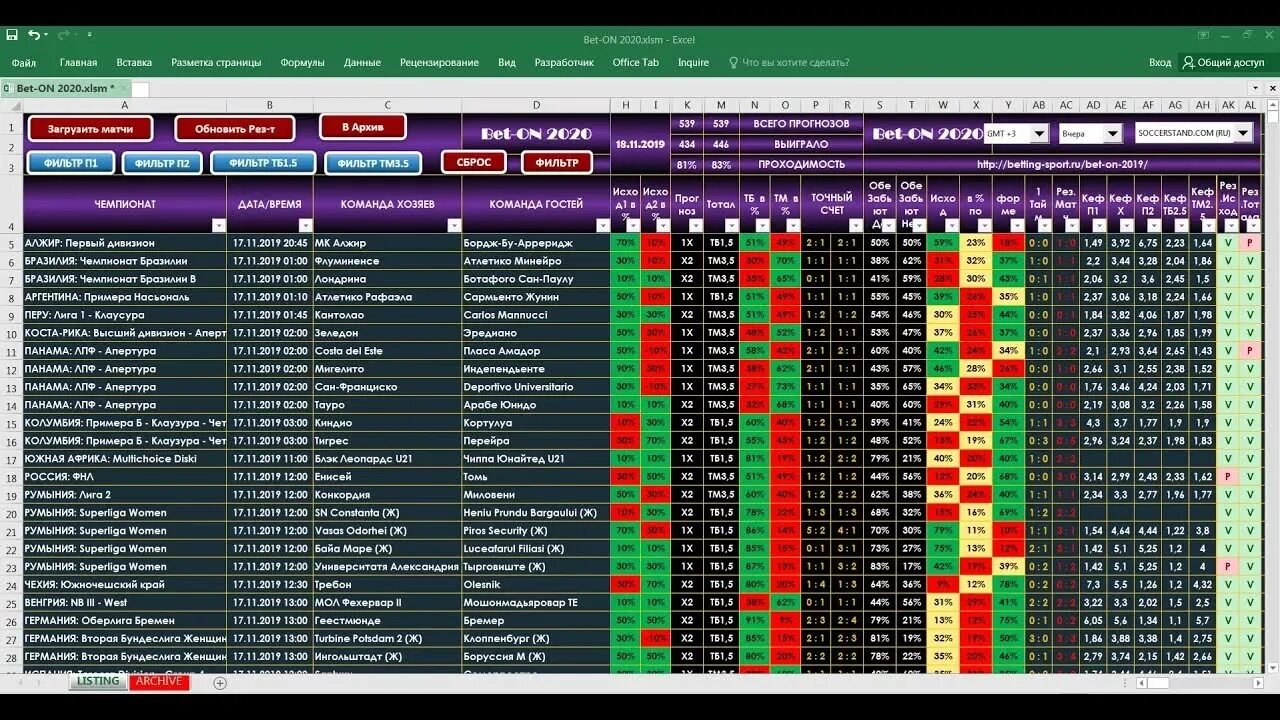
Task: Open Прогноз column filter arrow
Action: (694, 226)
